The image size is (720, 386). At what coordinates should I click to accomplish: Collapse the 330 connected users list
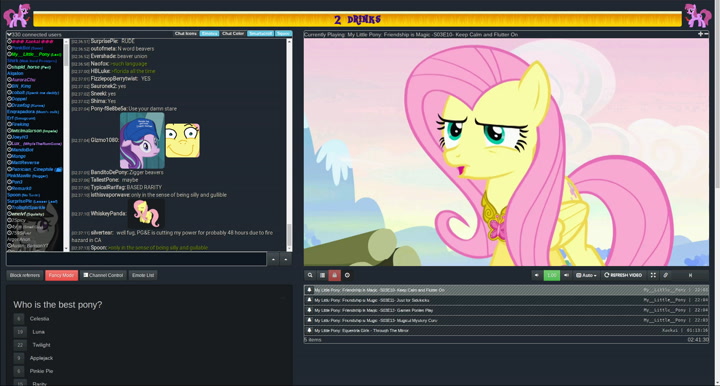pyautogui.click(x=9, y=34)
